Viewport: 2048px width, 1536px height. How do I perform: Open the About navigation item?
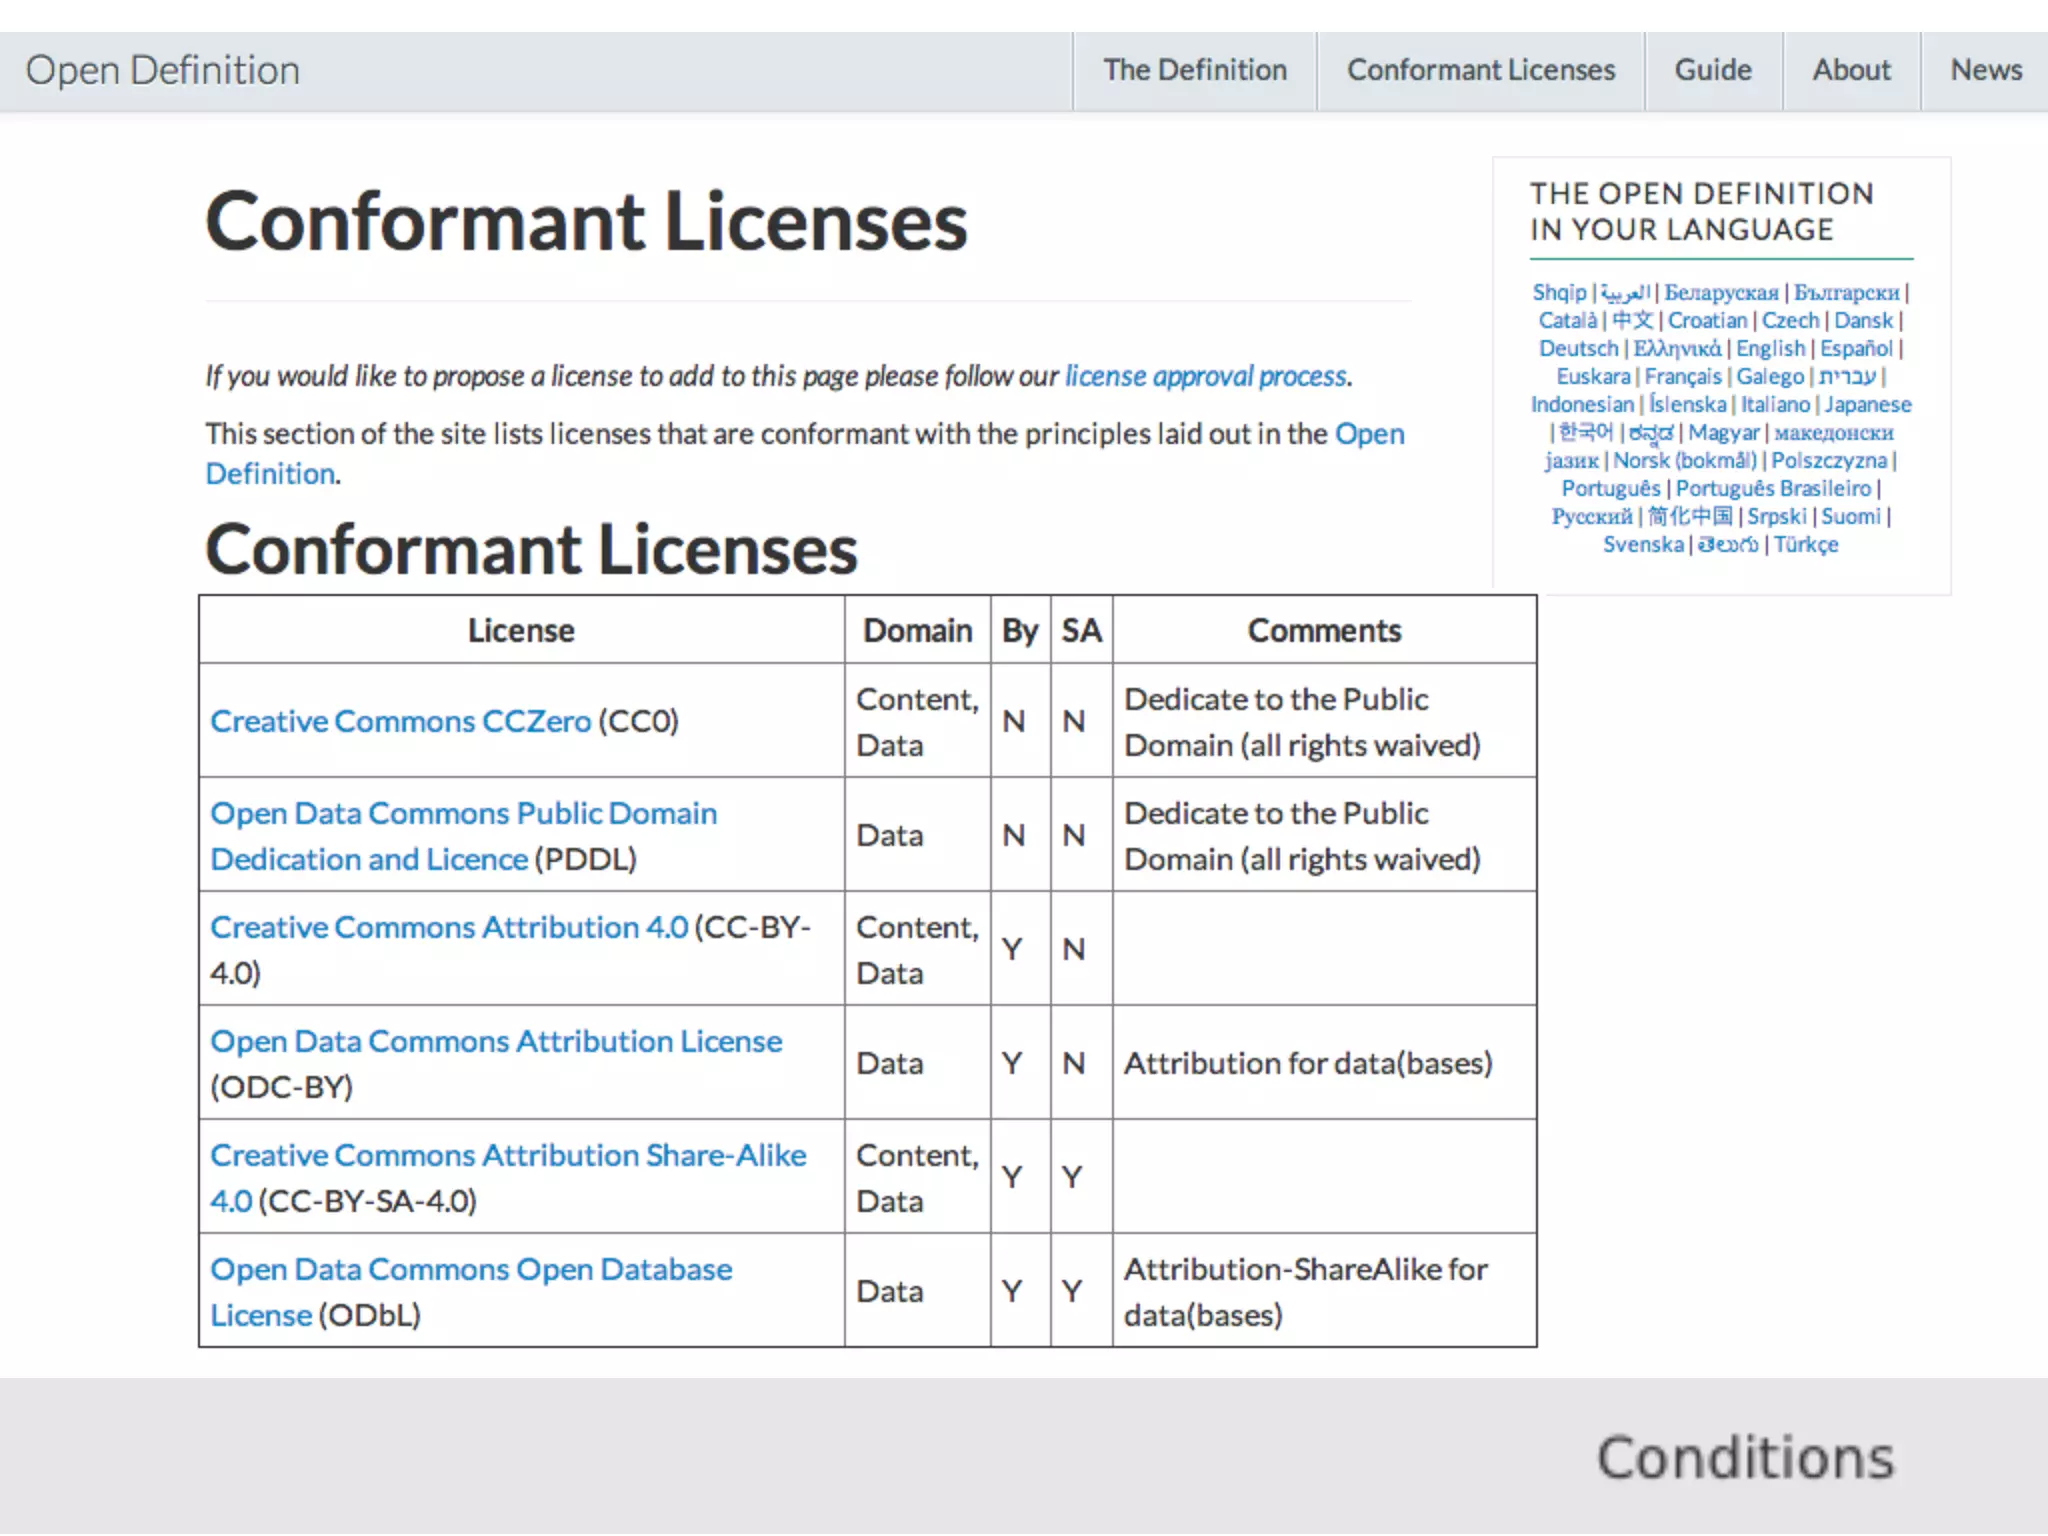tap(1851, 70)
